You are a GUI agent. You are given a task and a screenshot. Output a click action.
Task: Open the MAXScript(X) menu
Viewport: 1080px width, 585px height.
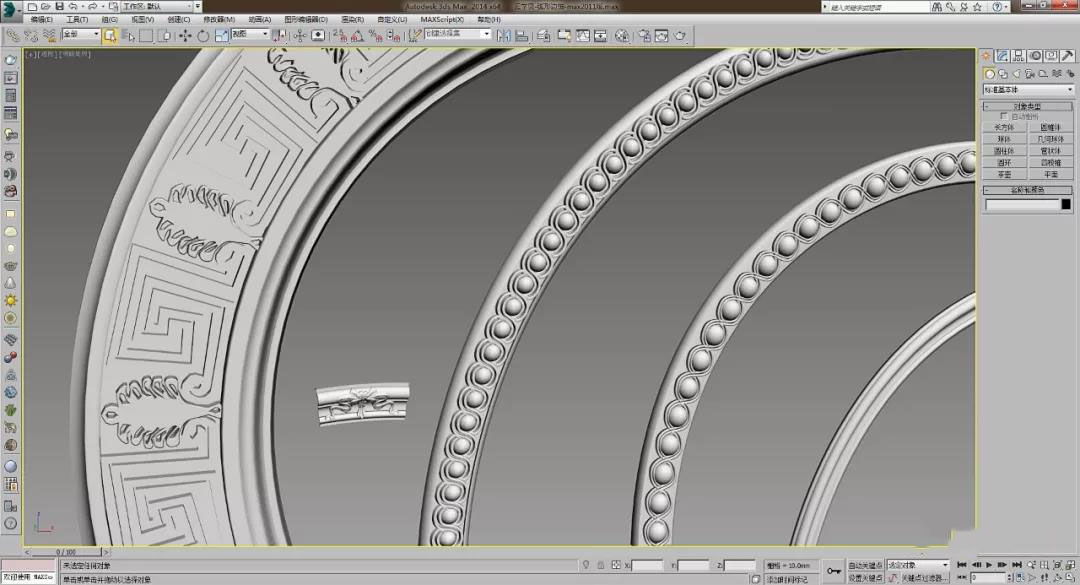click(442, 20)
